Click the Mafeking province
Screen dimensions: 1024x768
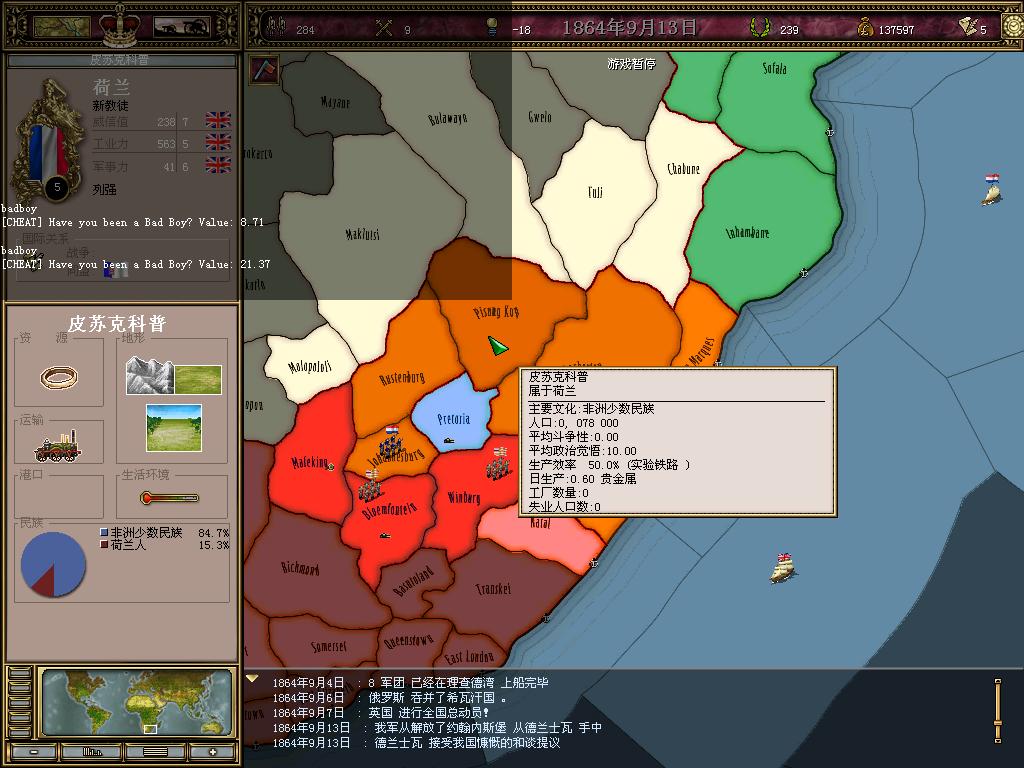(310, 462)
